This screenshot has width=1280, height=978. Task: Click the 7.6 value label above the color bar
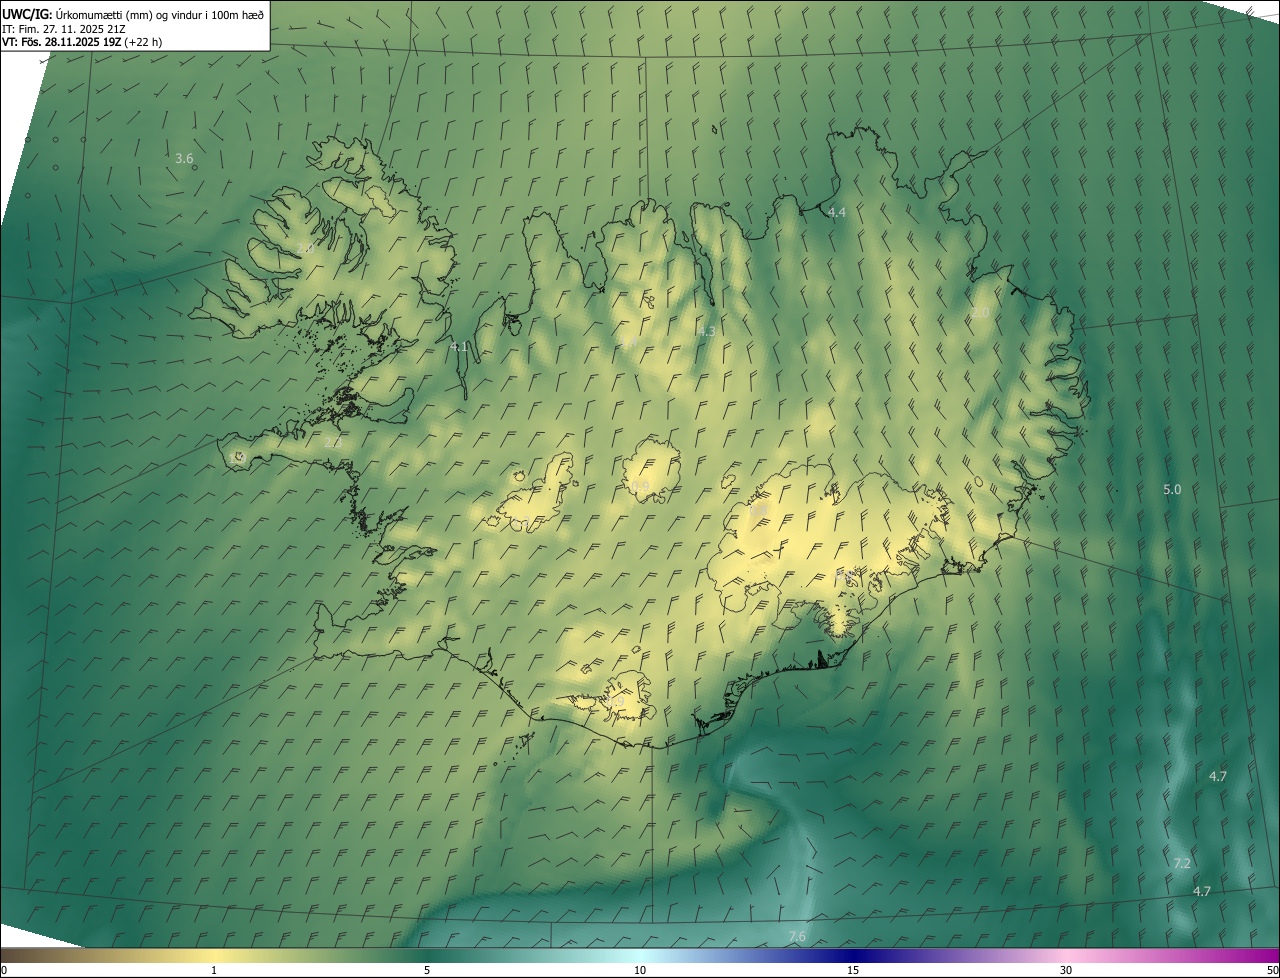click(x=797, y=936)
